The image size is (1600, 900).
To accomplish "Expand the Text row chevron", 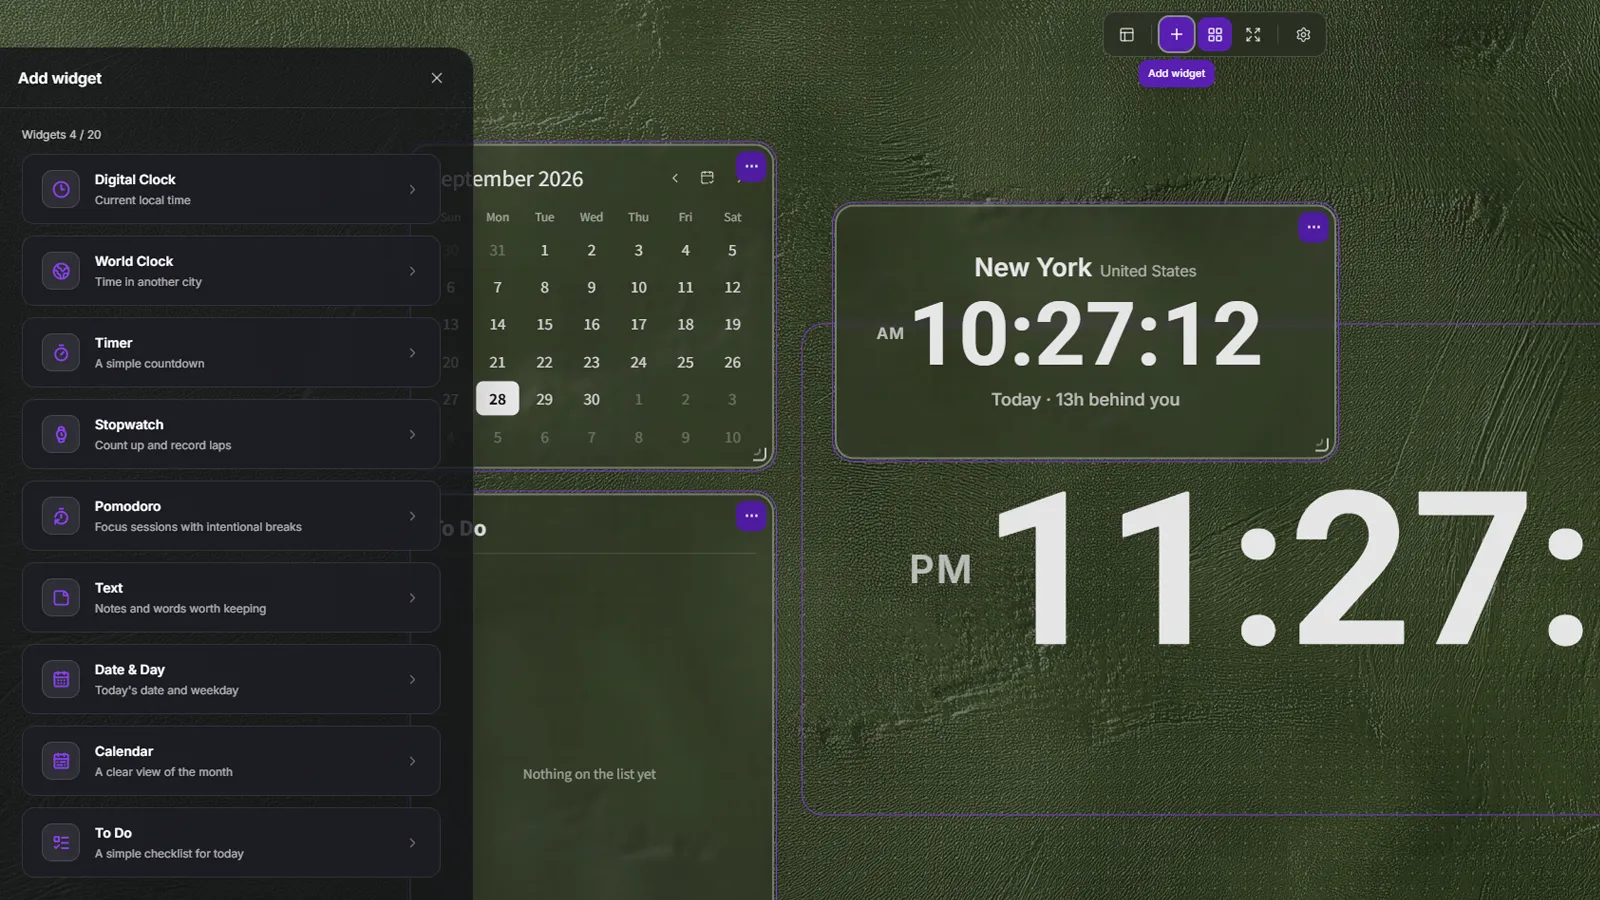I will (x=412, y=597).
